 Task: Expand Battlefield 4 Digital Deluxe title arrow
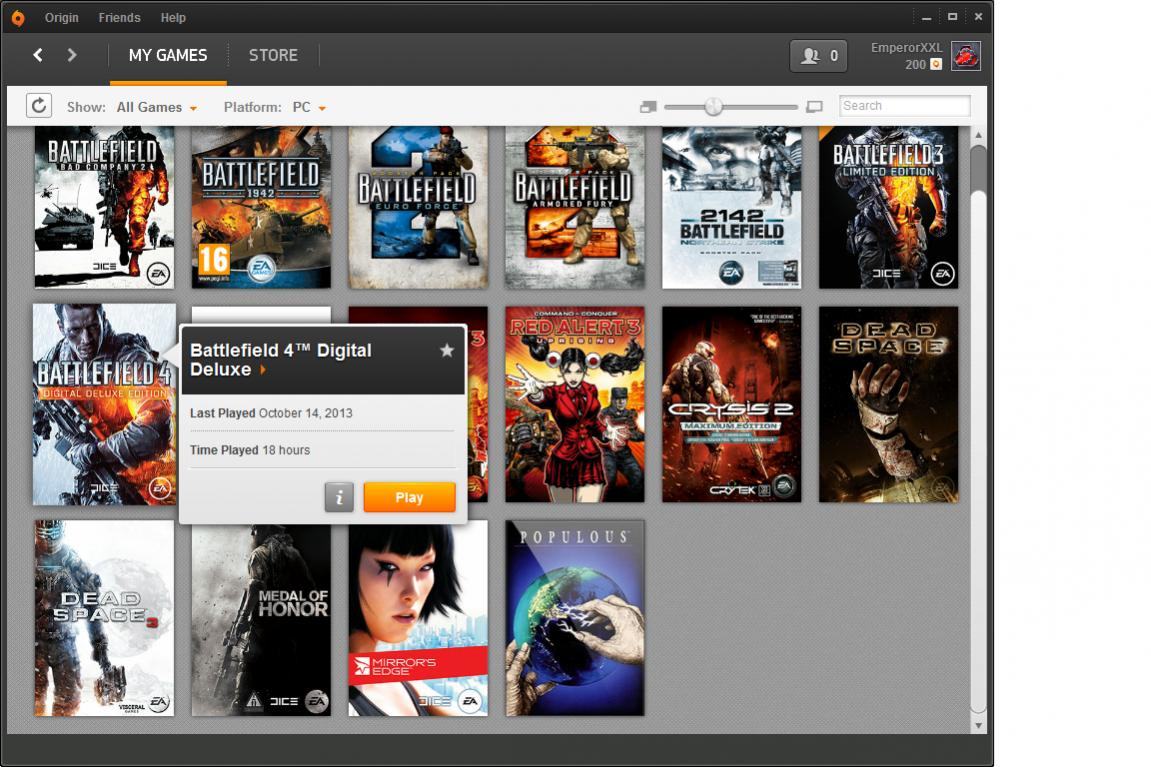pos(263,370)
